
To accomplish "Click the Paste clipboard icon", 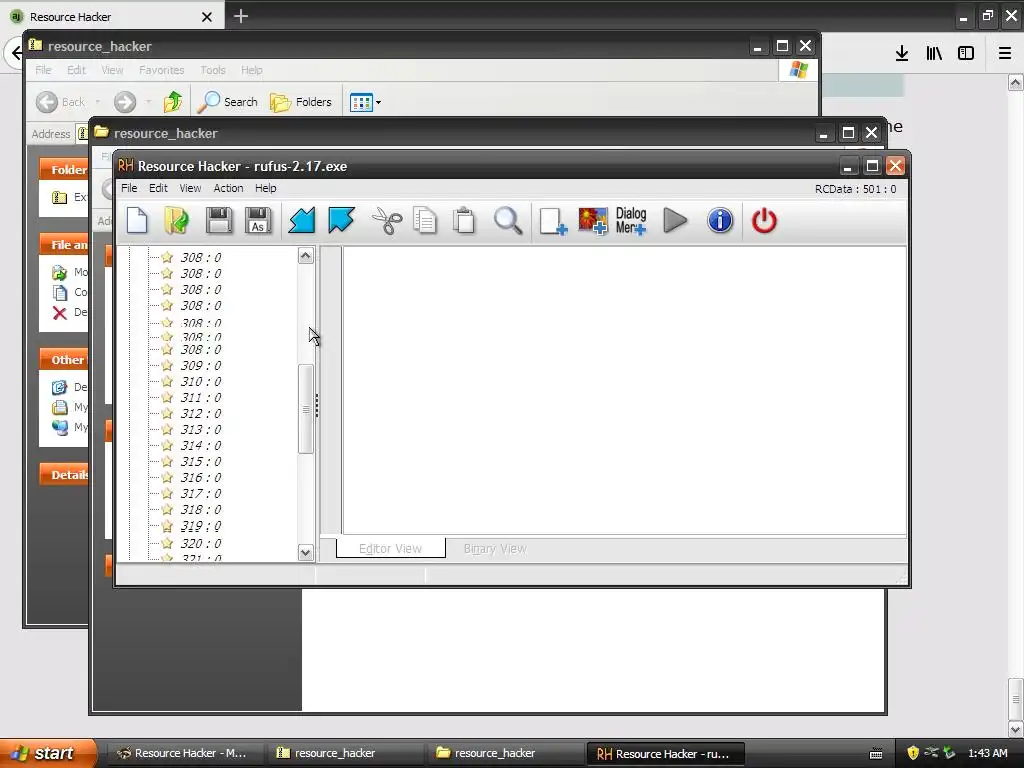I will click(464, 220).
